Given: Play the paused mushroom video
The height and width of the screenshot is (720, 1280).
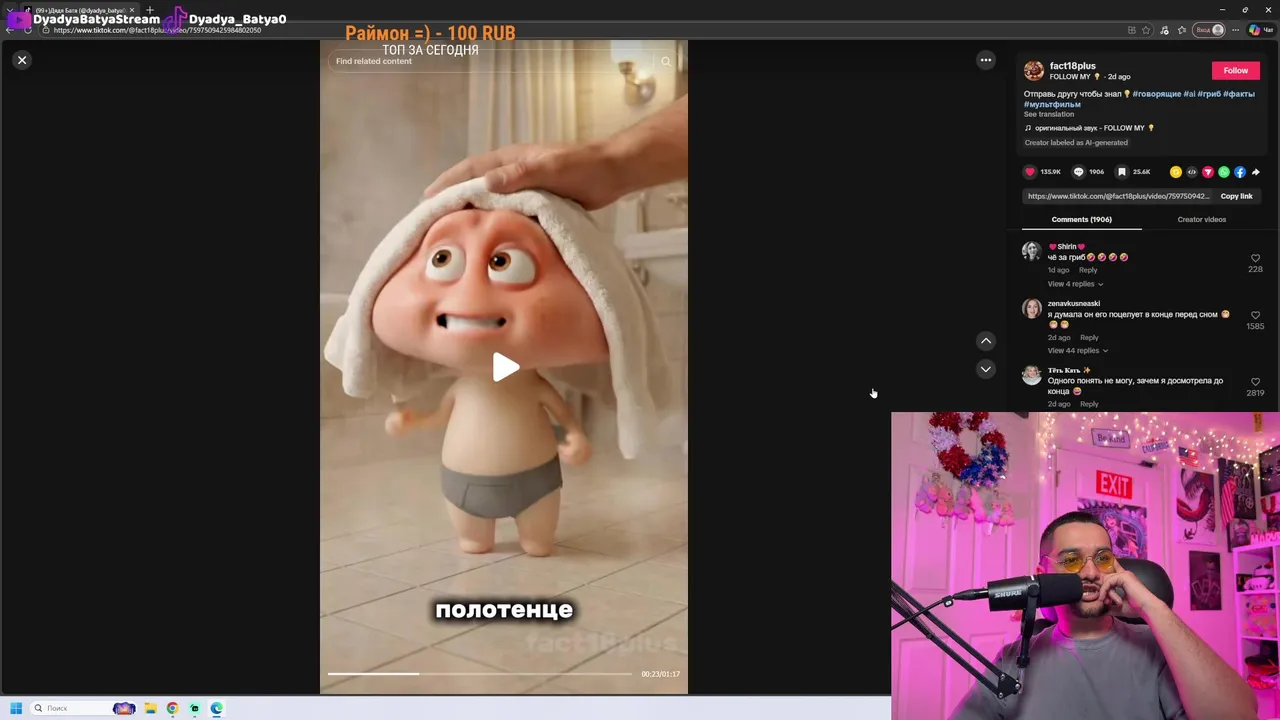Looking at the screenshot, I should 505,367.
